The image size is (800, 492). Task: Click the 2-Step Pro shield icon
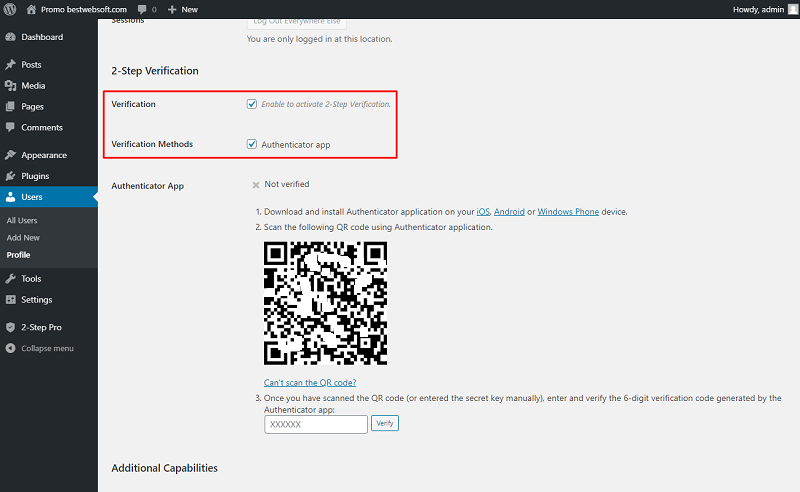10,327
